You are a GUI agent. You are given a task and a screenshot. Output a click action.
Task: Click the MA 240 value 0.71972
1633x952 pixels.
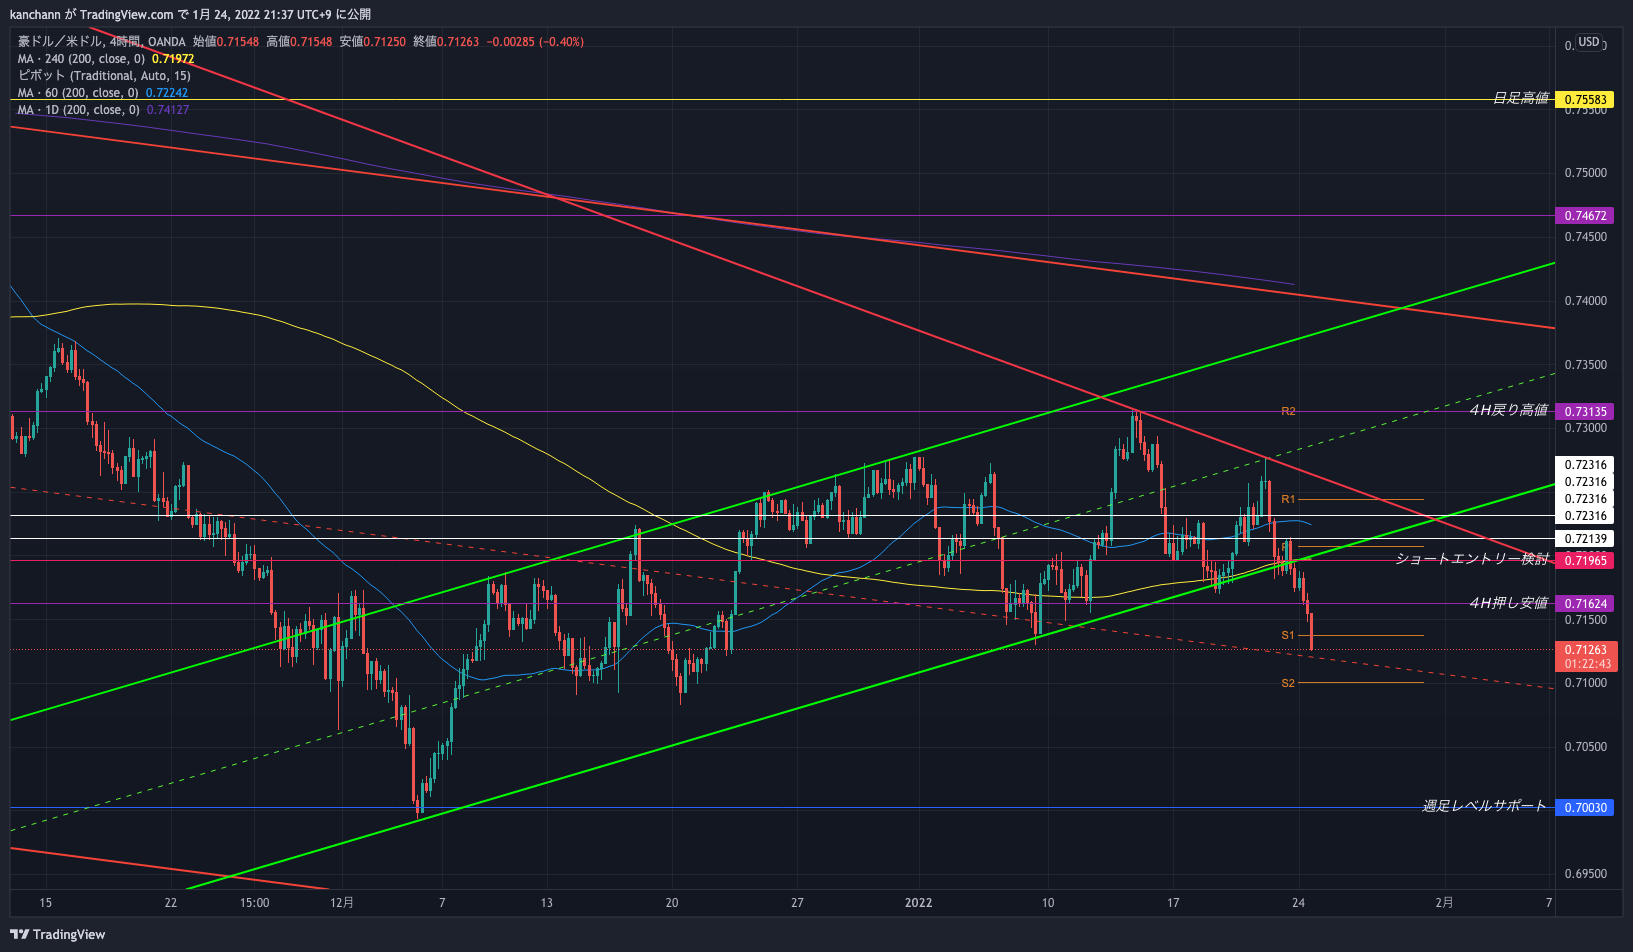coord(173,59)
